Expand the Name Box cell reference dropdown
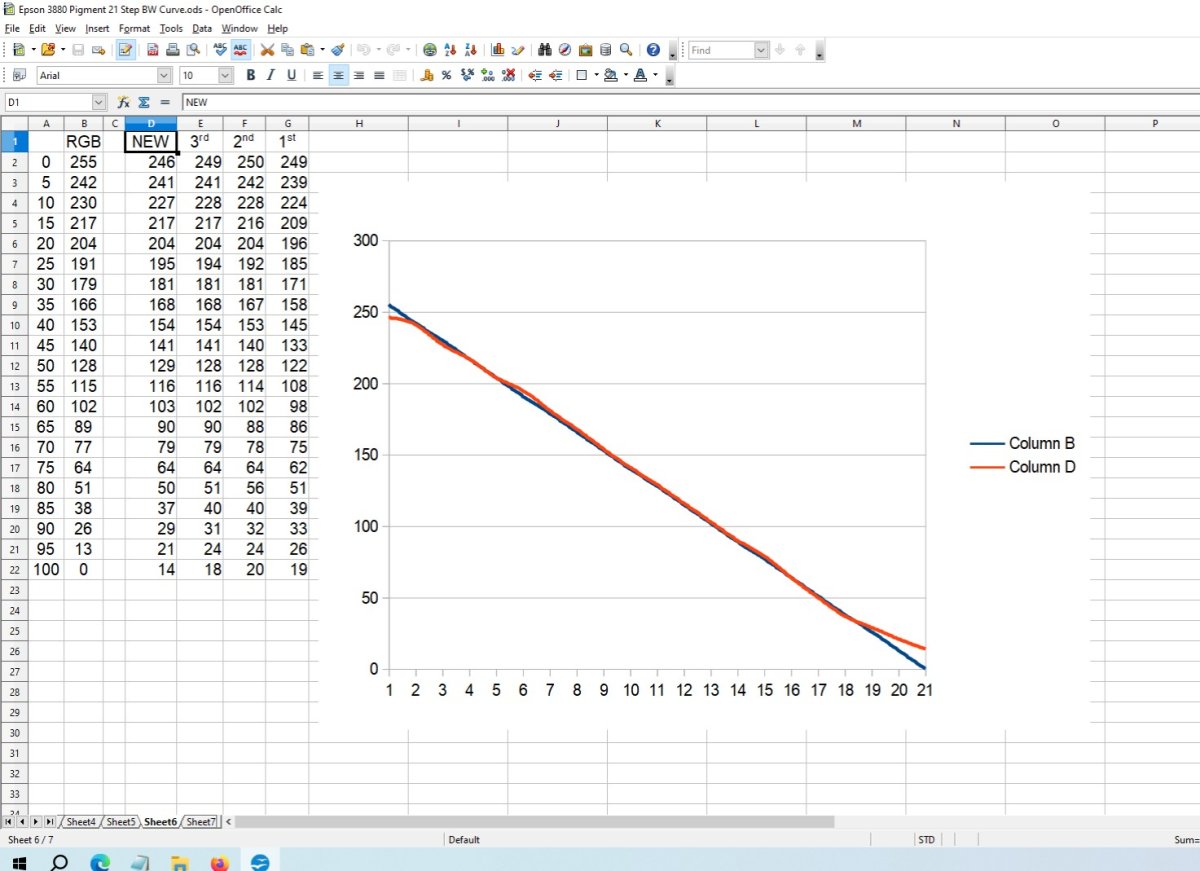Screen dimensions: 1200x871 tap(98, 102)
